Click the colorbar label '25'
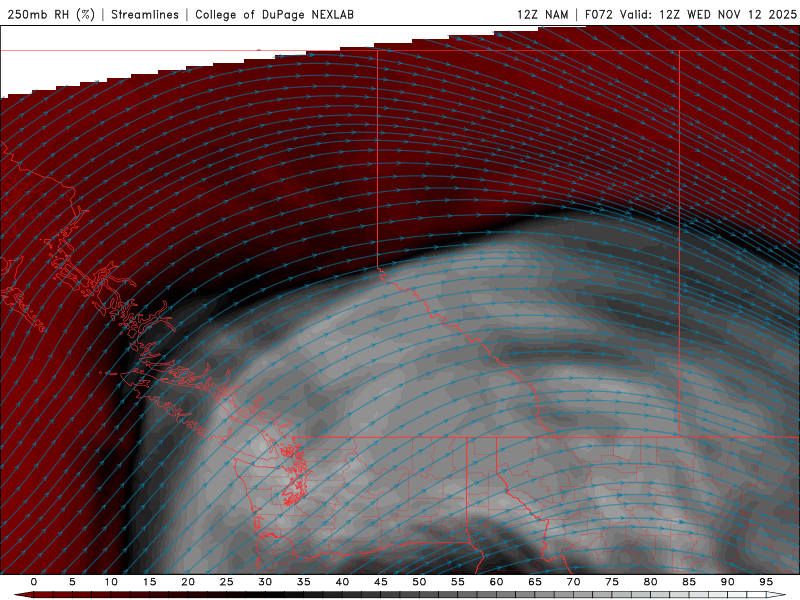This screenshot has width=800, height=600. pos(227,582)
